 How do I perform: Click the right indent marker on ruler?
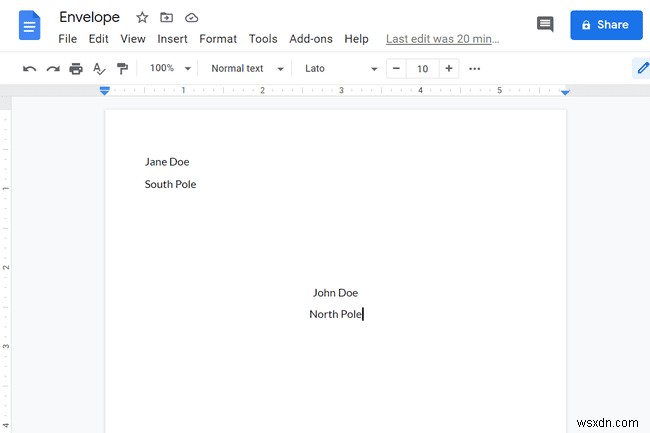tap(565, 92)
